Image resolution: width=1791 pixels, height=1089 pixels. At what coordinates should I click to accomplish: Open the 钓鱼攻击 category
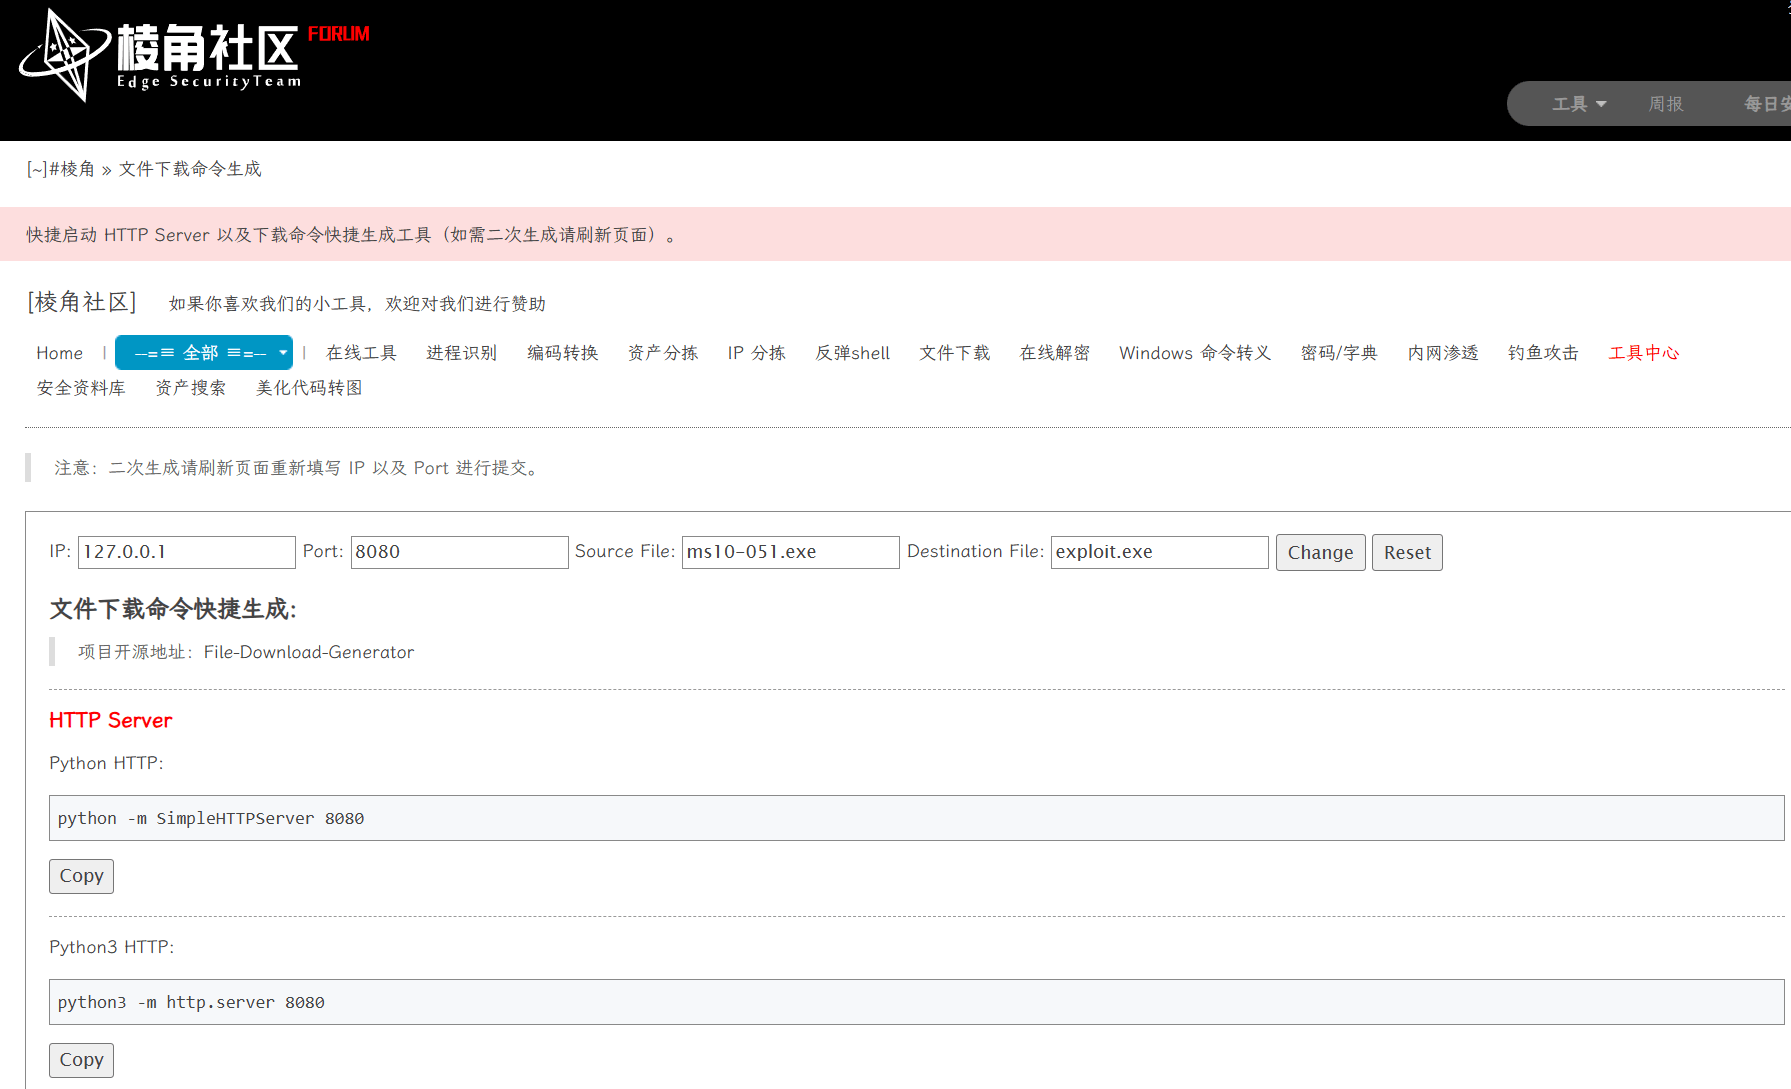[1543, 353]
